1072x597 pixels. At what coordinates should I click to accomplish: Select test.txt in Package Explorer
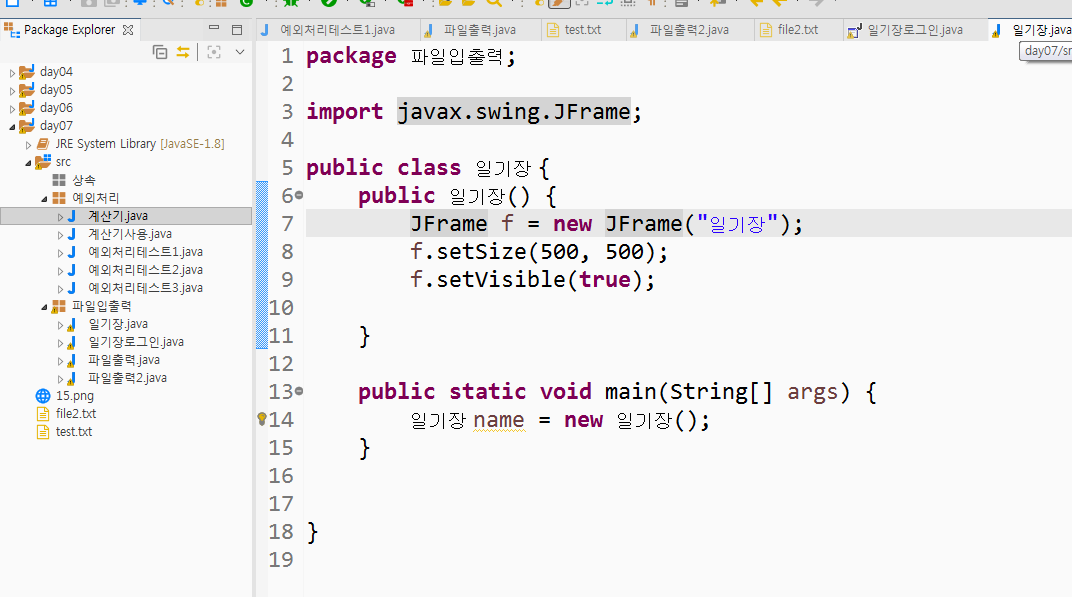[74, 432]
